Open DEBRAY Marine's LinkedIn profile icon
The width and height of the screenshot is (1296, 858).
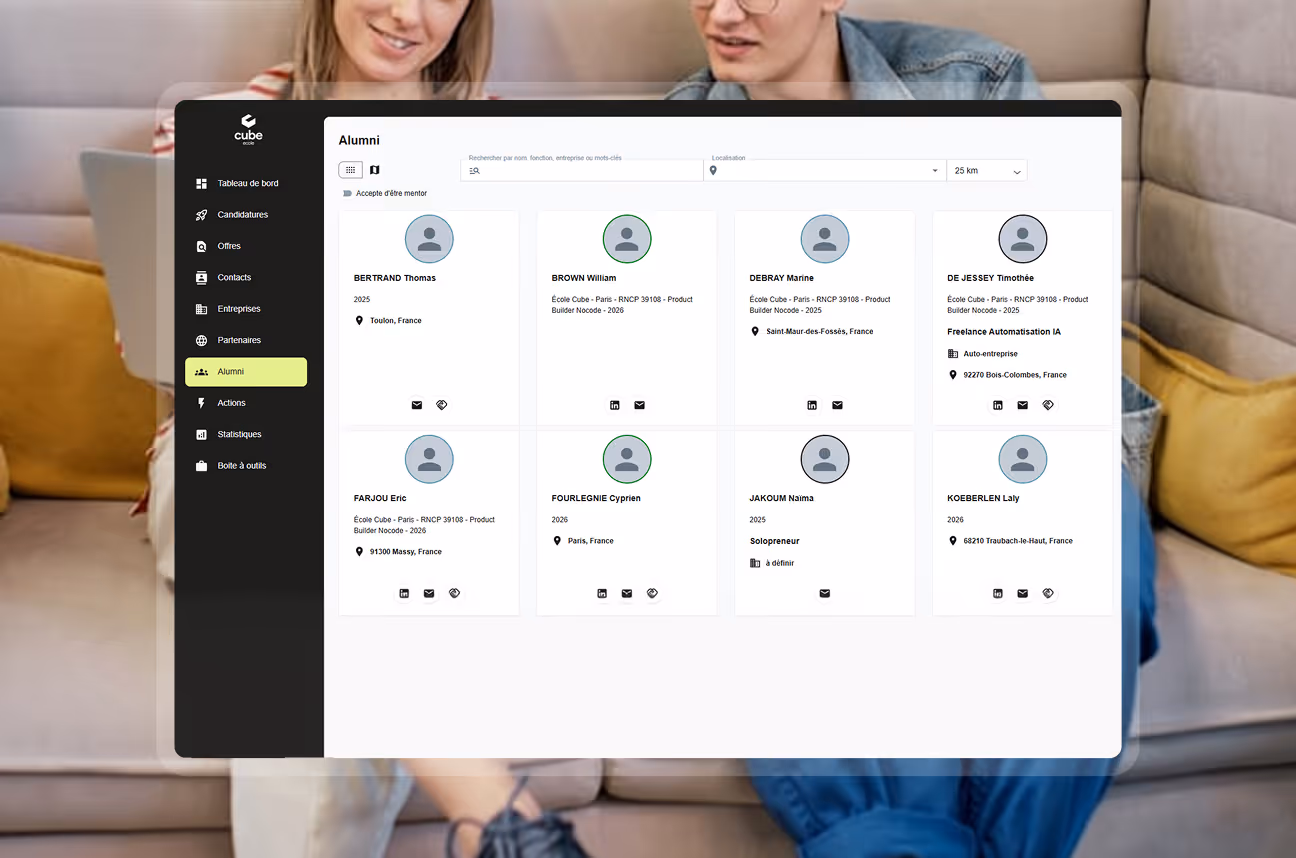click(812, 405)
